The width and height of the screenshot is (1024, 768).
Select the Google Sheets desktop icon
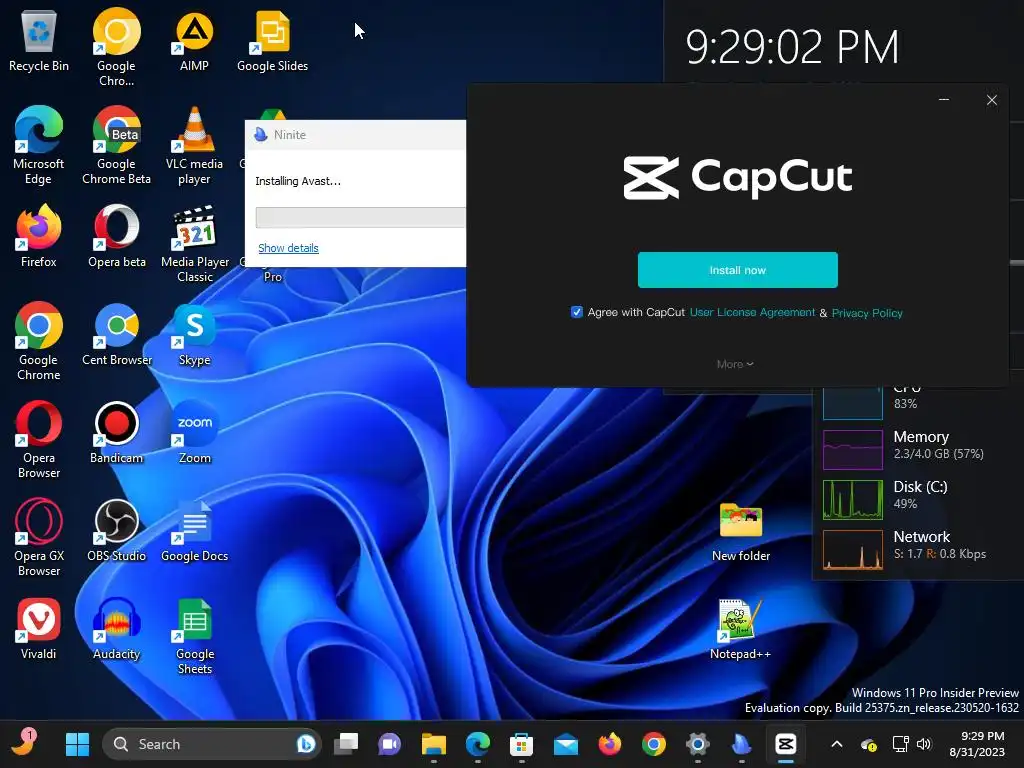pos(195,636)
